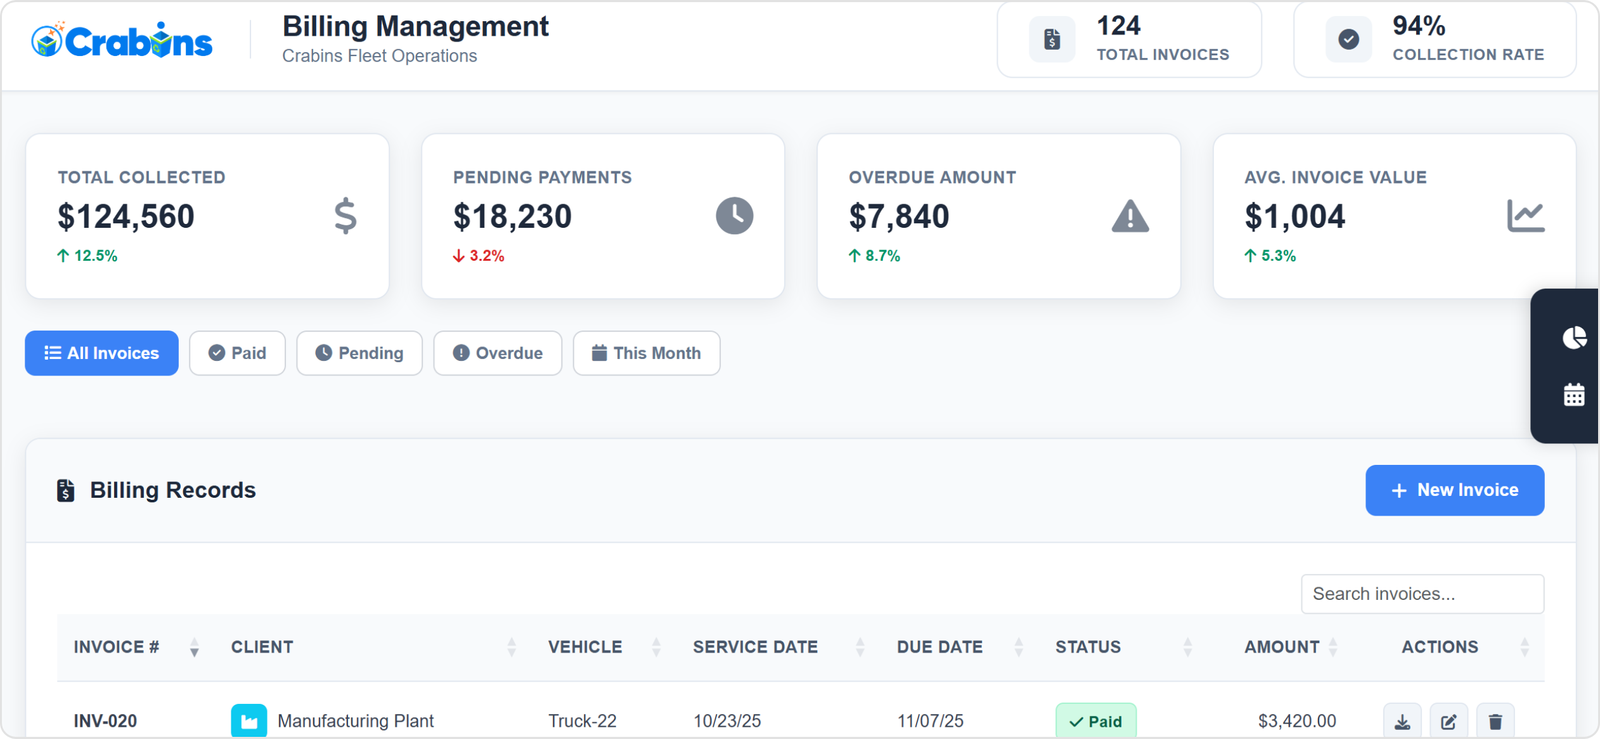Delete invoice INV-020
This screenshot has height=739, width=1600.
click(x=1495, y=721)
